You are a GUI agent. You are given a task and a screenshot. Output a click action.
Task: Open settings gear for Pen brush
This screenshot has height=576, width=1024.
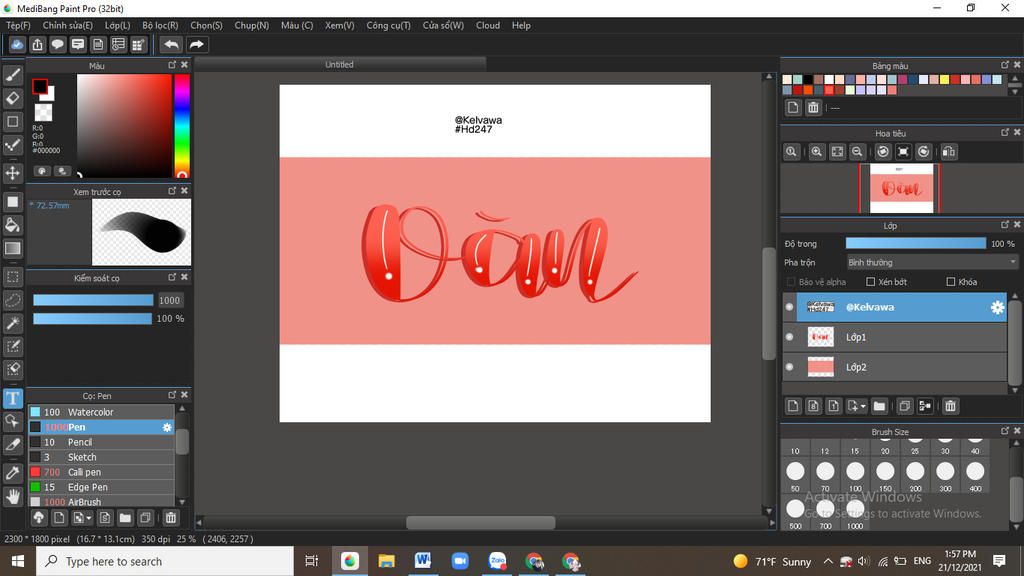[x=167, y=427]
